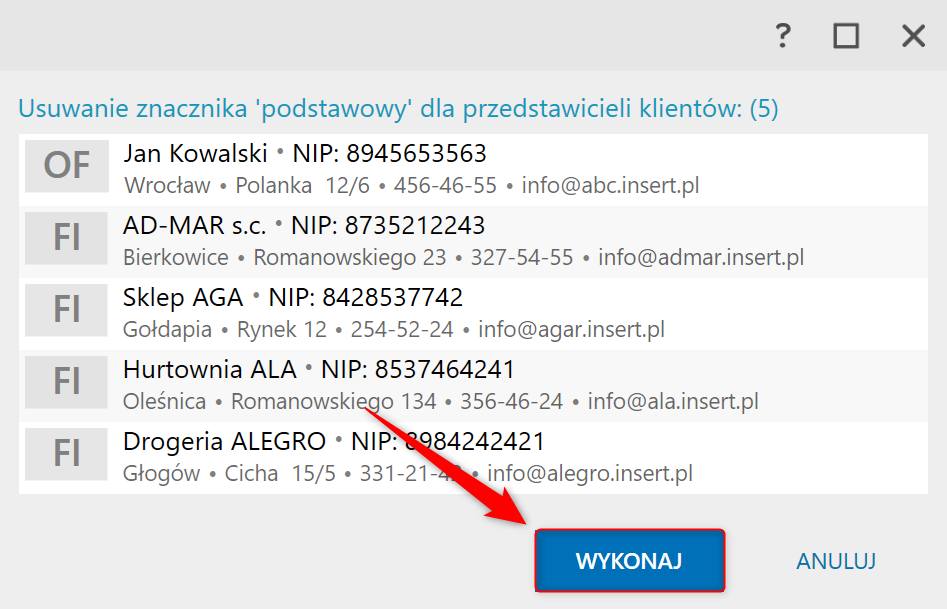Select Hurtownia ALA NIP 8537464241 entry

tap(474, 385)
